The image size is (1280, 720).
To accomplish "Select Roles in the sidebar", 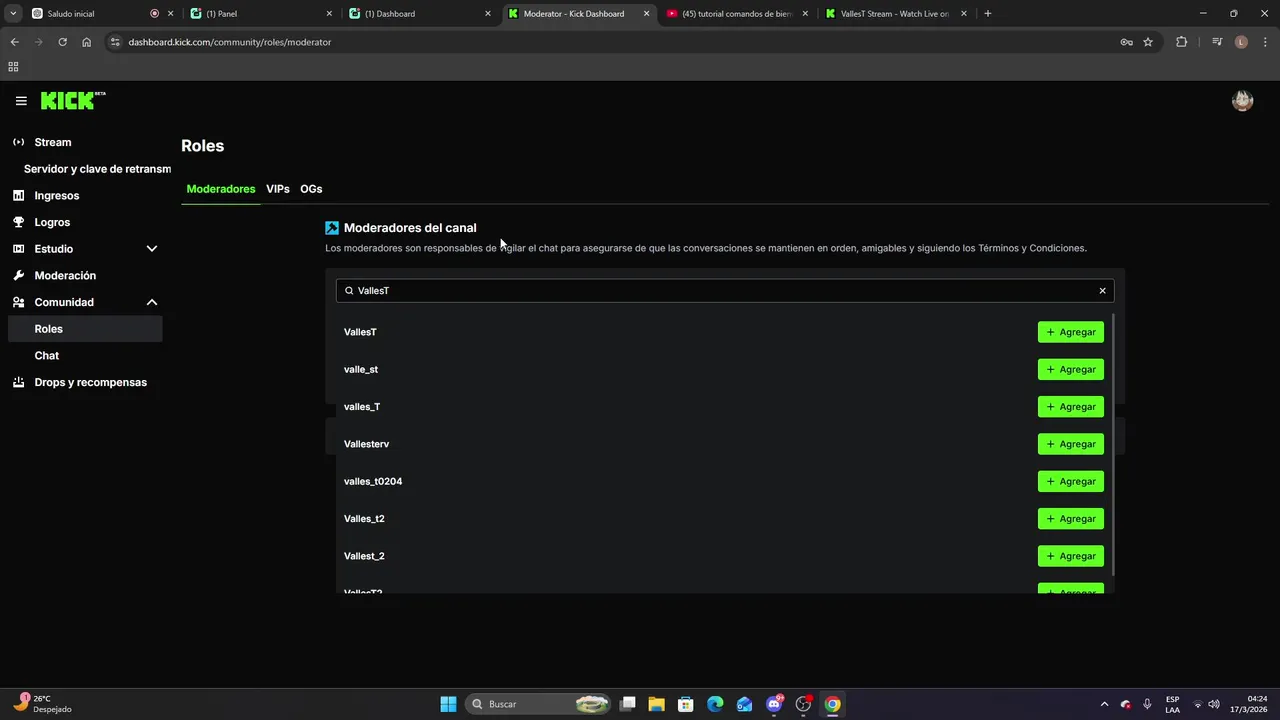I will [x=85, y=329].
